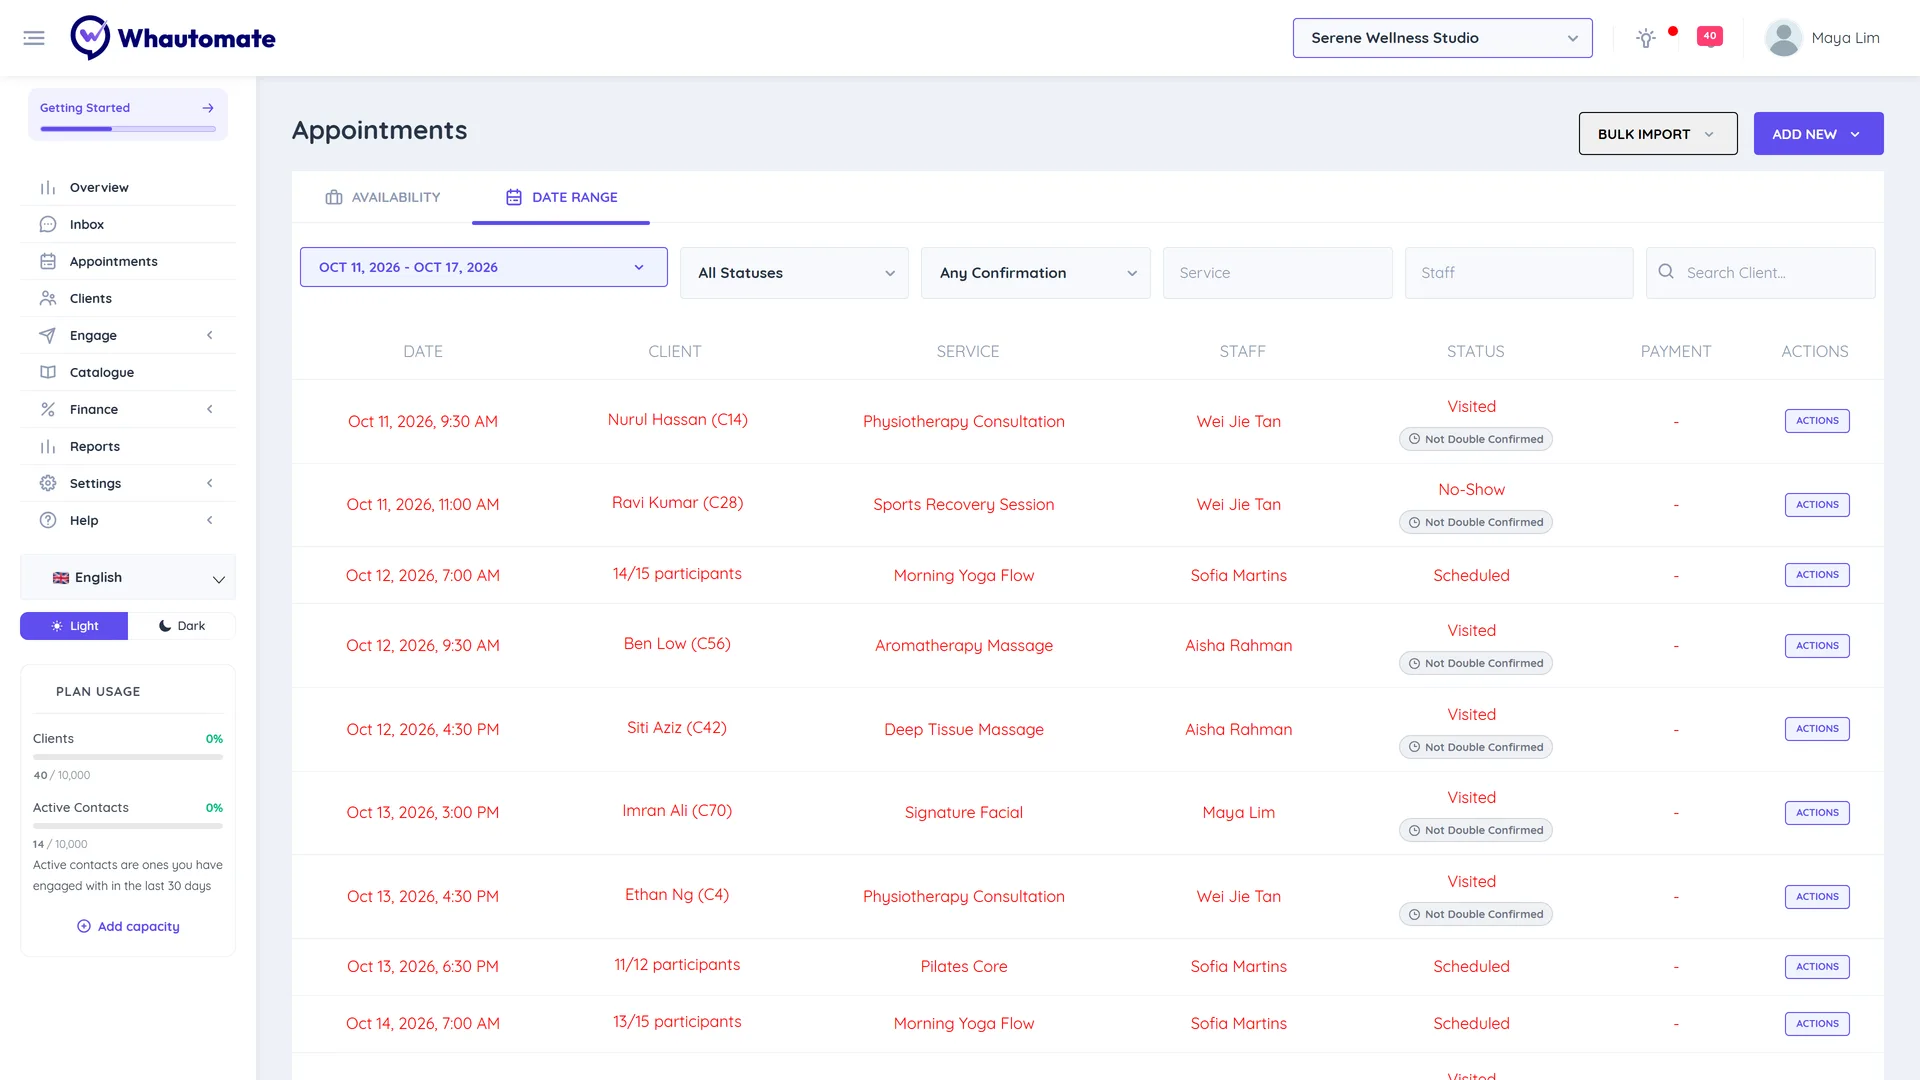
Task: Click the Clients plan usage bar
Action: tap(128, 757)
